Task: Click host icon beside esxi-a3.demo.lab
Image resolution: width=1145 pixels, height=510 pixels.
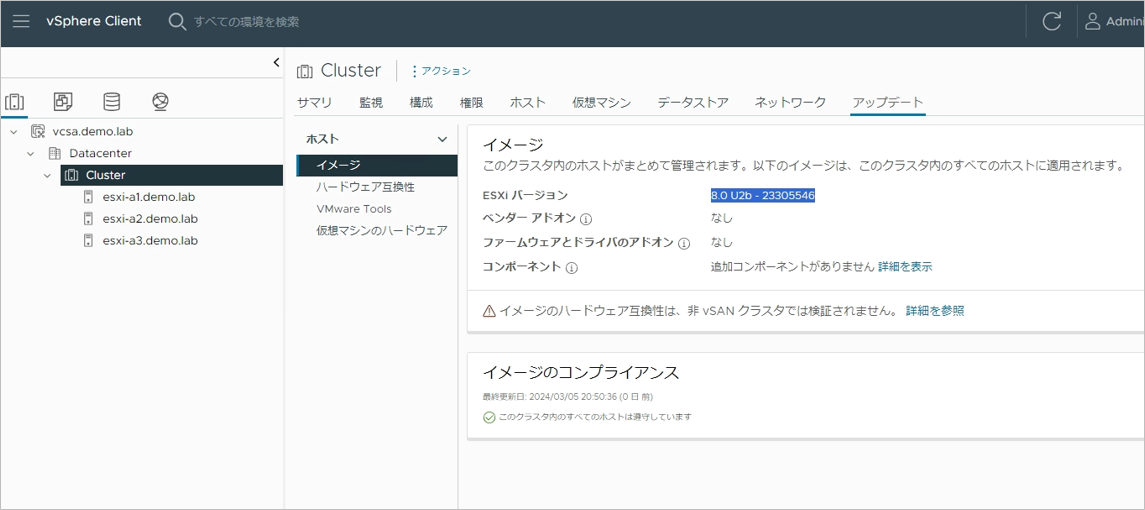Action: (x=88, y=240)
